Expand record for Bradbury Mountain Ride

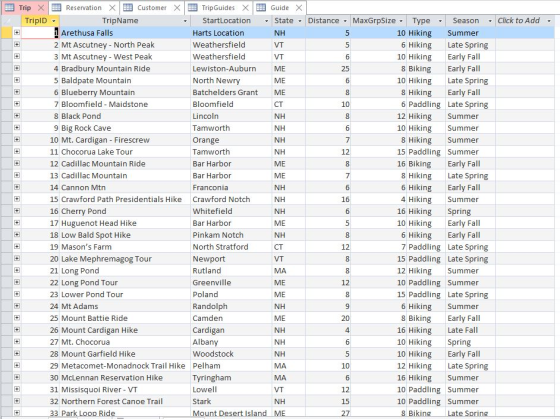pos(17,68)
